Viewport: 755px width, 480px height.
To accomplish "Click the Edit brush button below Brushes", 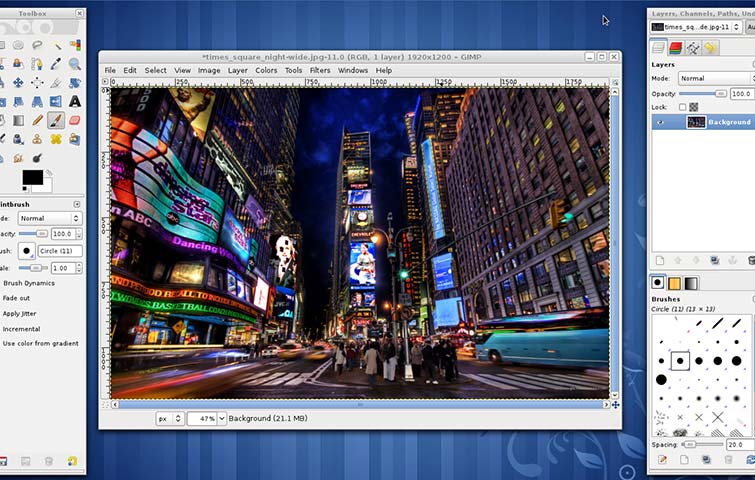I will coord(662,460).
